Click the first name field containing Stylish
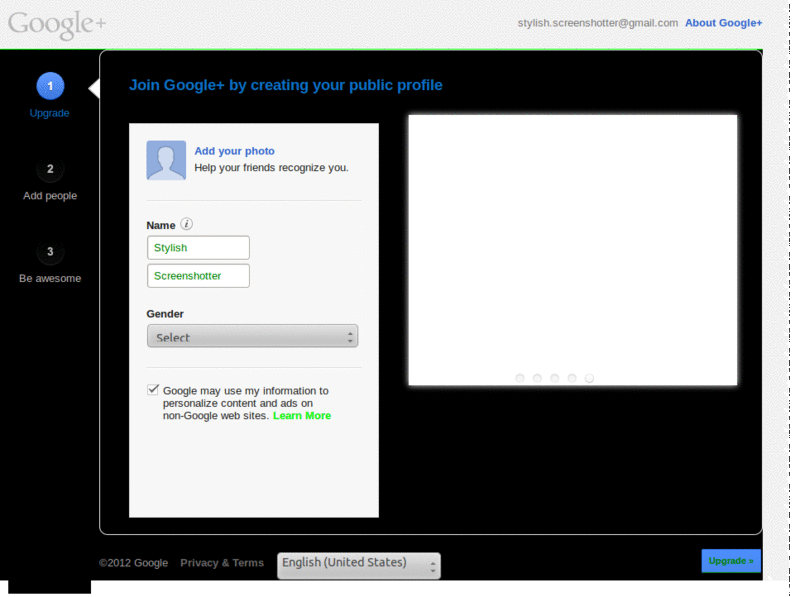 [x=198, y=247]
